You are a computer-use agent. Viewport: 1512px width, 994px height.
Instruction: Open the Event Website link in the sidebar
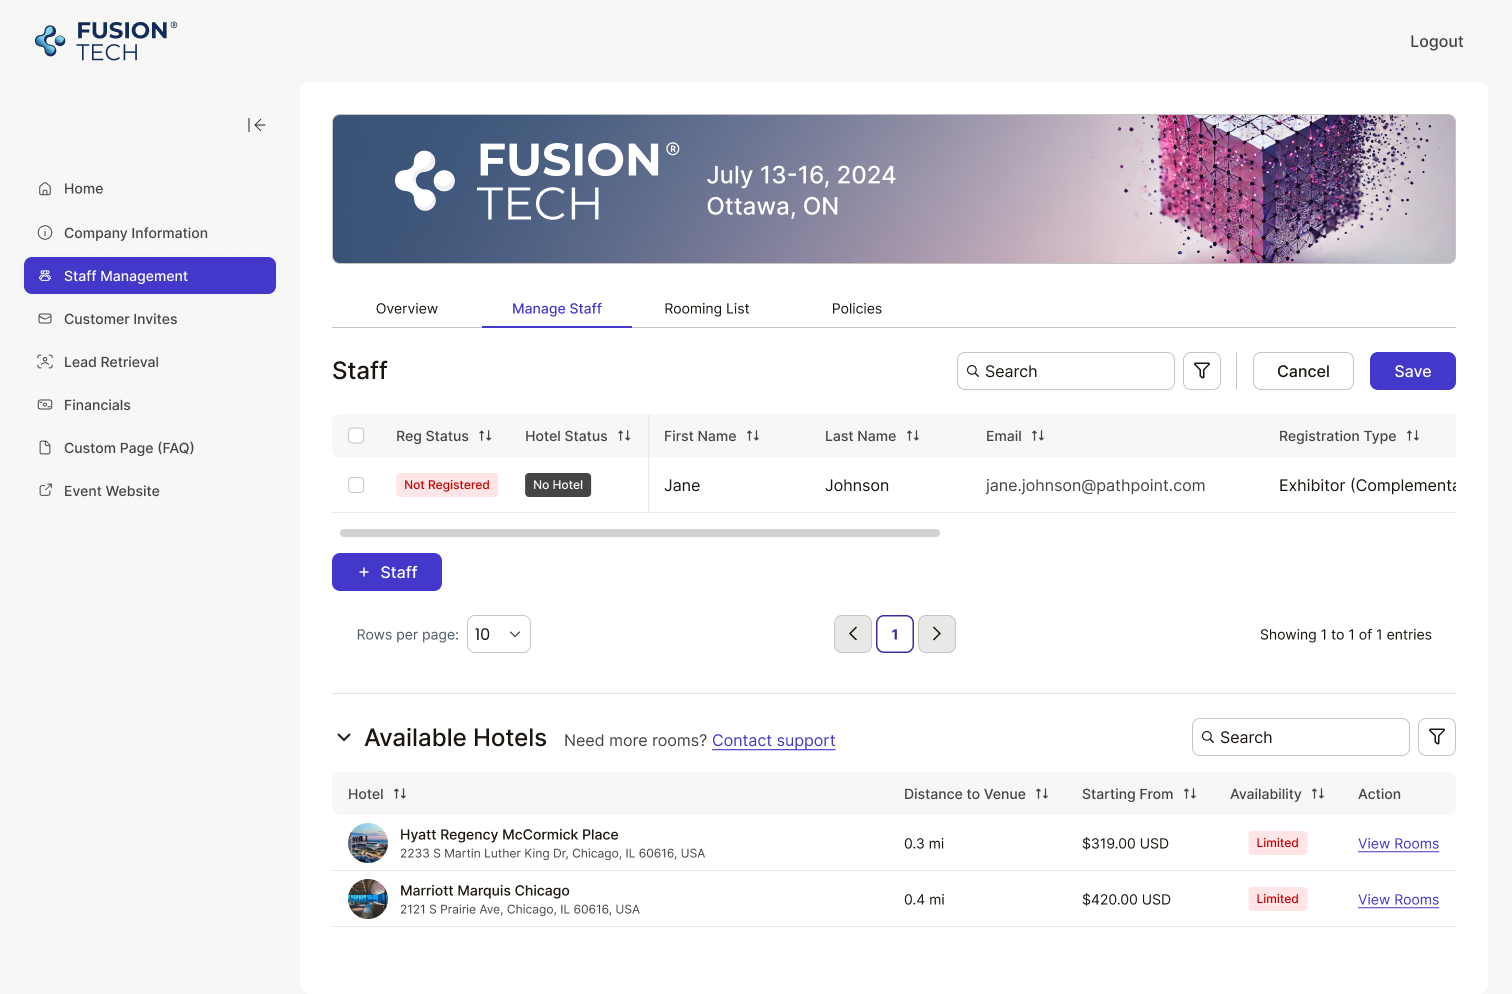150,491
